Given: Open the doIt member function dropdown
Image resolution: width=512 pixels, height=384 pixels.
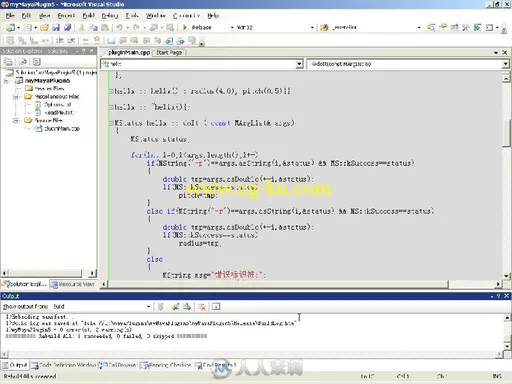Looking at the screenshot, I should point(506,64).
